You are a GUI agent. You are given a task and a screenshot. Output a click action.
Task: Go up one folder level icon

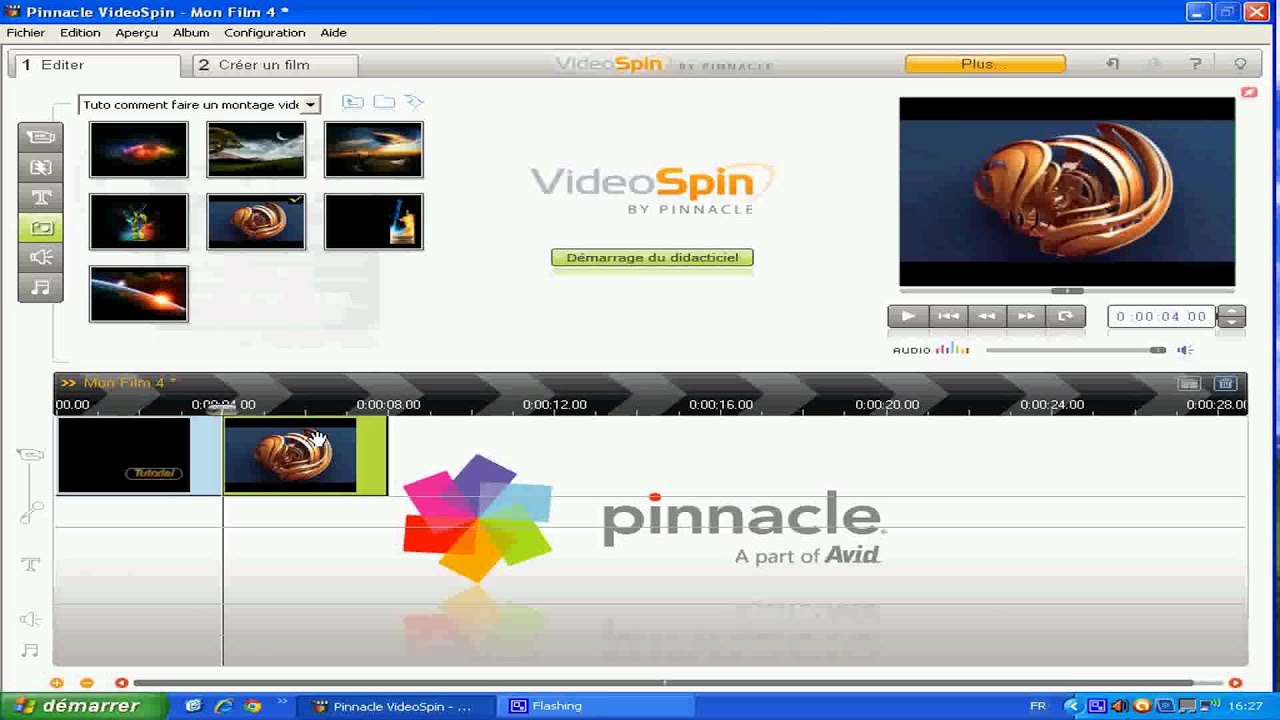coord(352,102)
